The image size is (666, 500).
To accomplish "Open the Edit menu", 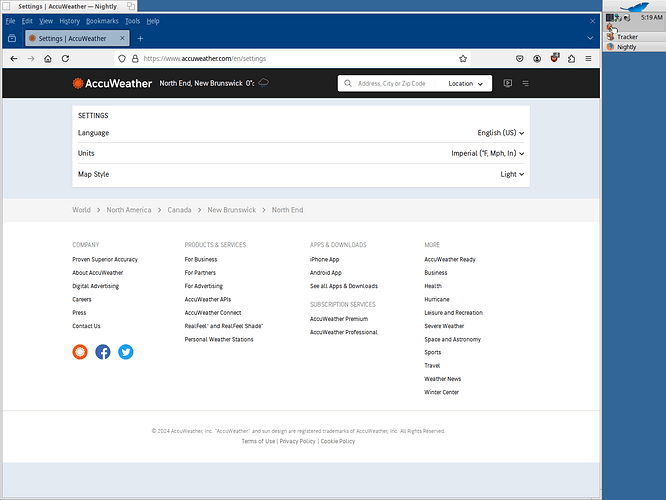I will click(x=27, y=21).
